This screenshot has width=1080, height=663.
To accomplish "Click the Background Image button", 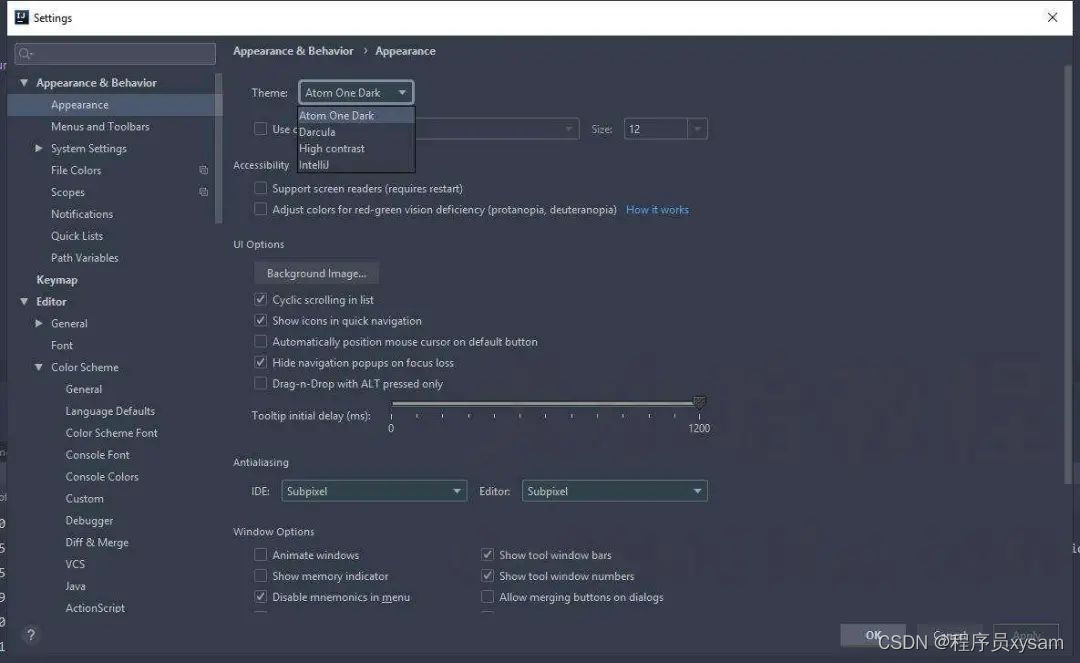I will (x=316, y=273).
